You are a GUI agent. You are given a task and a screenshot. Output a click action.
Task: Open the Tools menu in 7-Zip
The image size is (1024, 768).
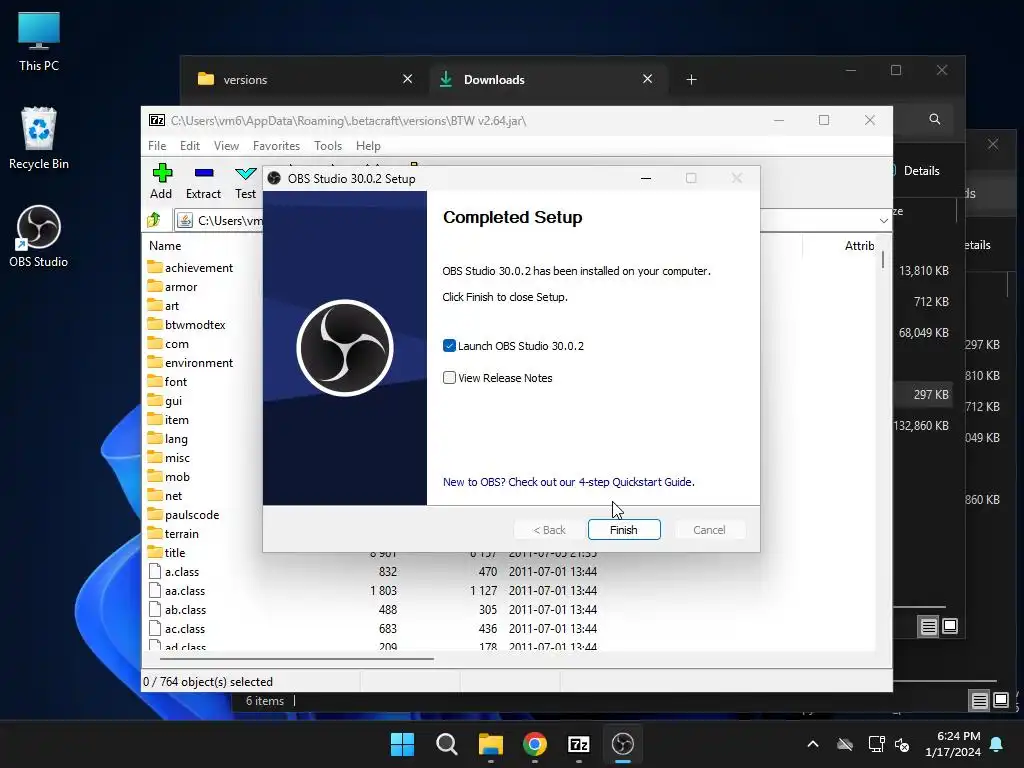pos(328,146)
